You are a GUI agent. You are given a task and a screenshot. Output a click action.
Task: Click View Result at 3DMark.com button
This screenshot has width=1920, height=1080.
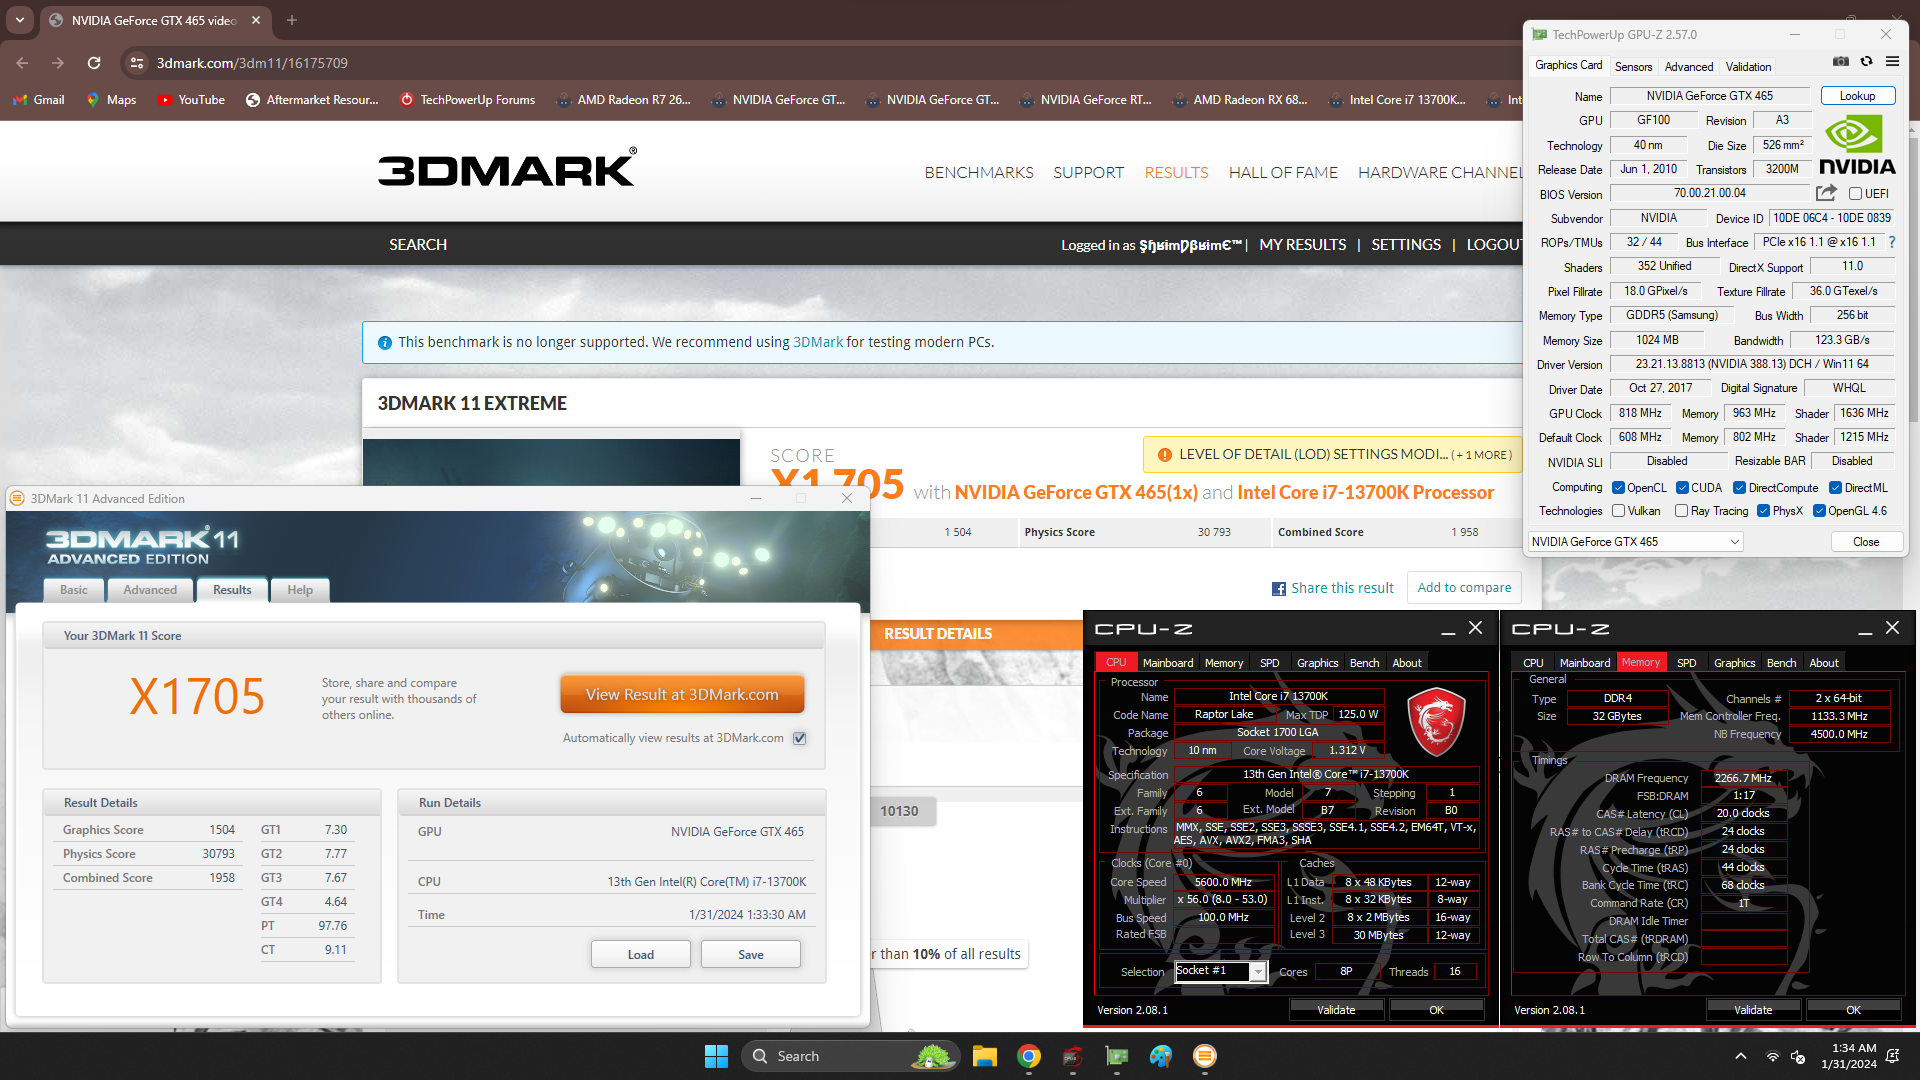(682, 694)
